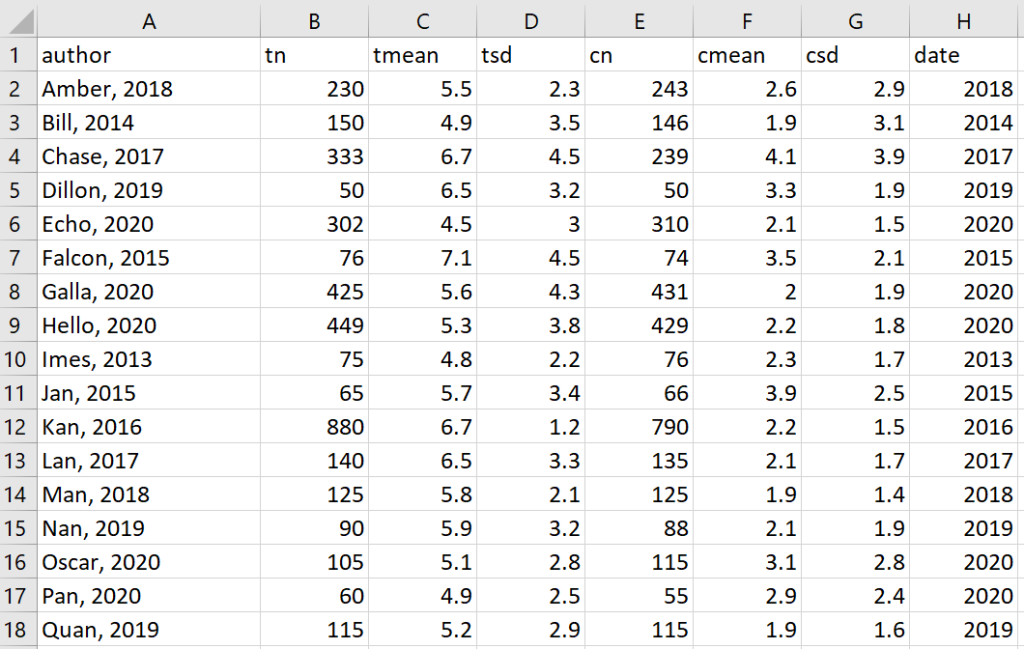This screenshot has height=649, width=1024.
Task: Select row number 18 for Quan, 2019
Action: click(x=18, y=630)
